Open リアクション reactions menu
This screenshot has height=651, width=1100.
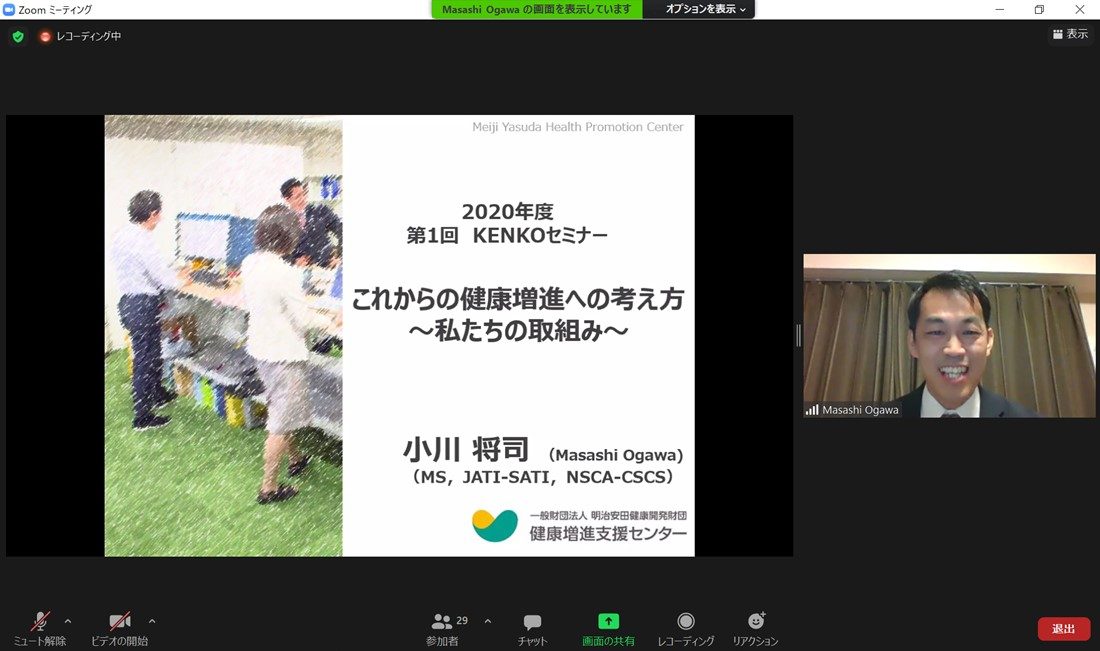(x=756, y=629)
